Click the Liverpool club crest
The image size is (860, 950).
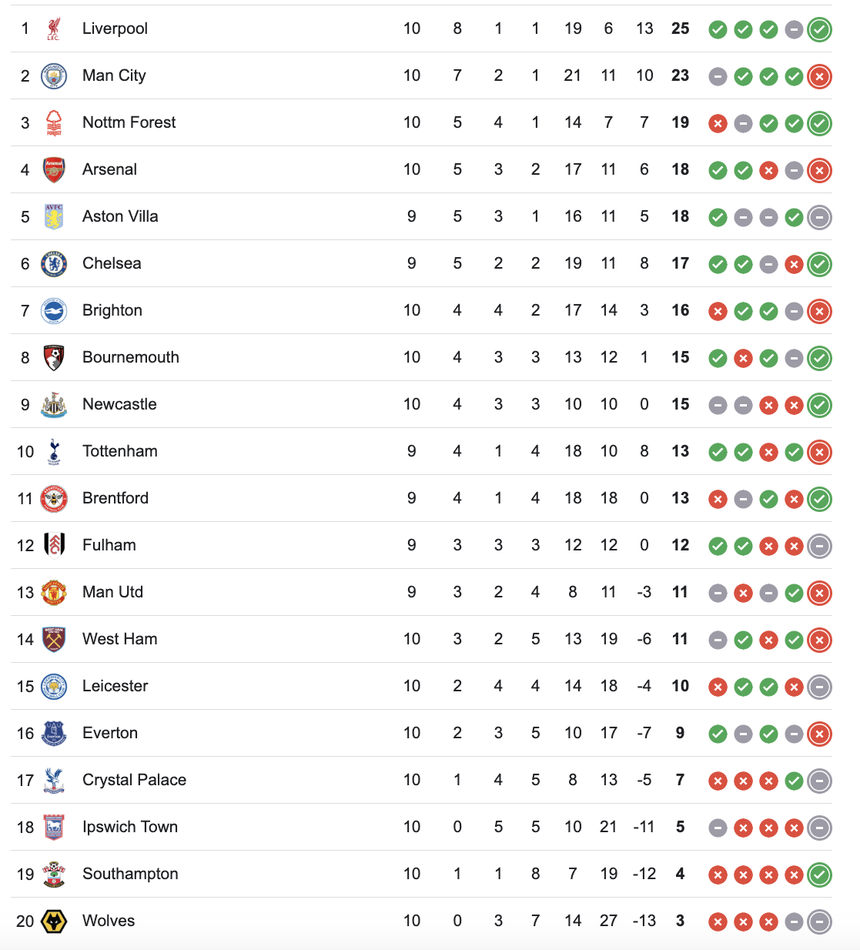[55, 29]
